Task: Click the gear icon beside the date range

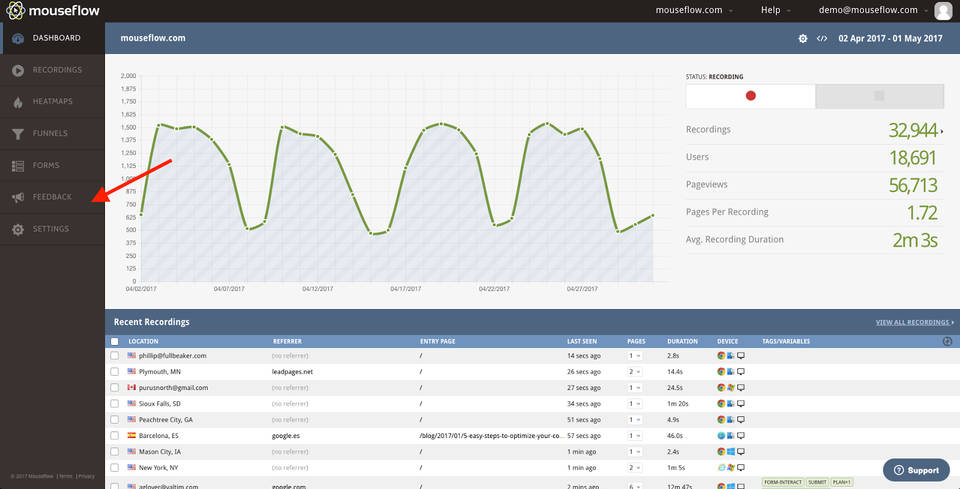Action: [802, 39]
